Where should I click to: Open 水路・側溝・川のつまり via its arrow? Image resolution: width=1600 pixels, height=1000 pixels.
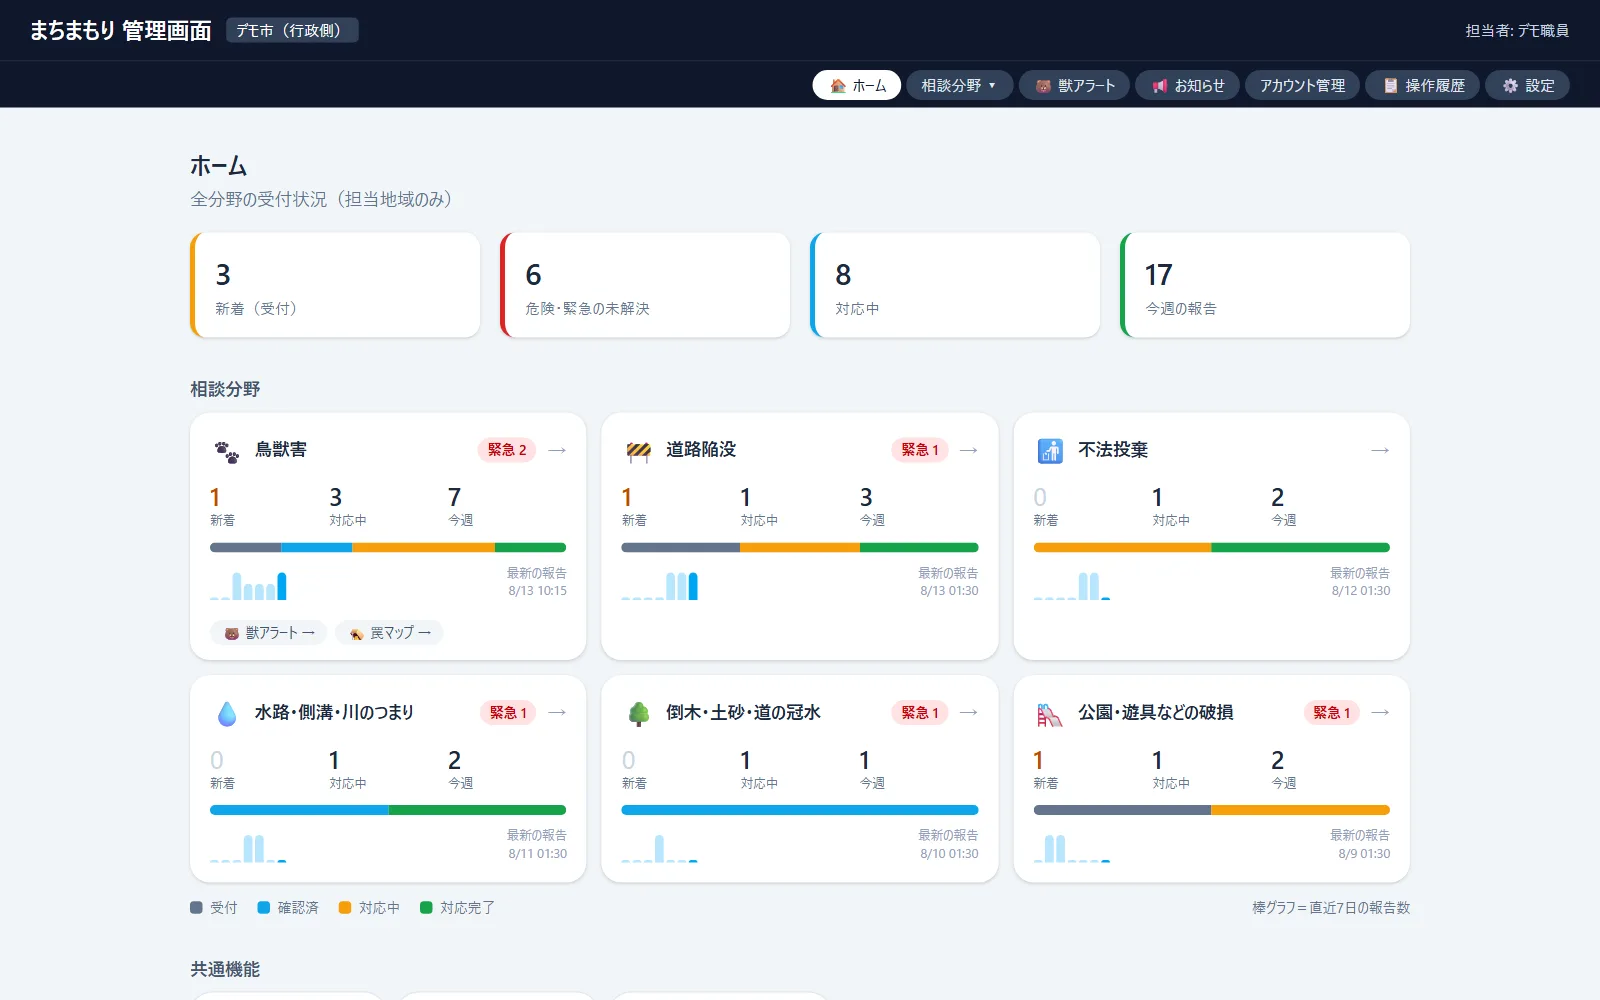[x=557, y=712]
